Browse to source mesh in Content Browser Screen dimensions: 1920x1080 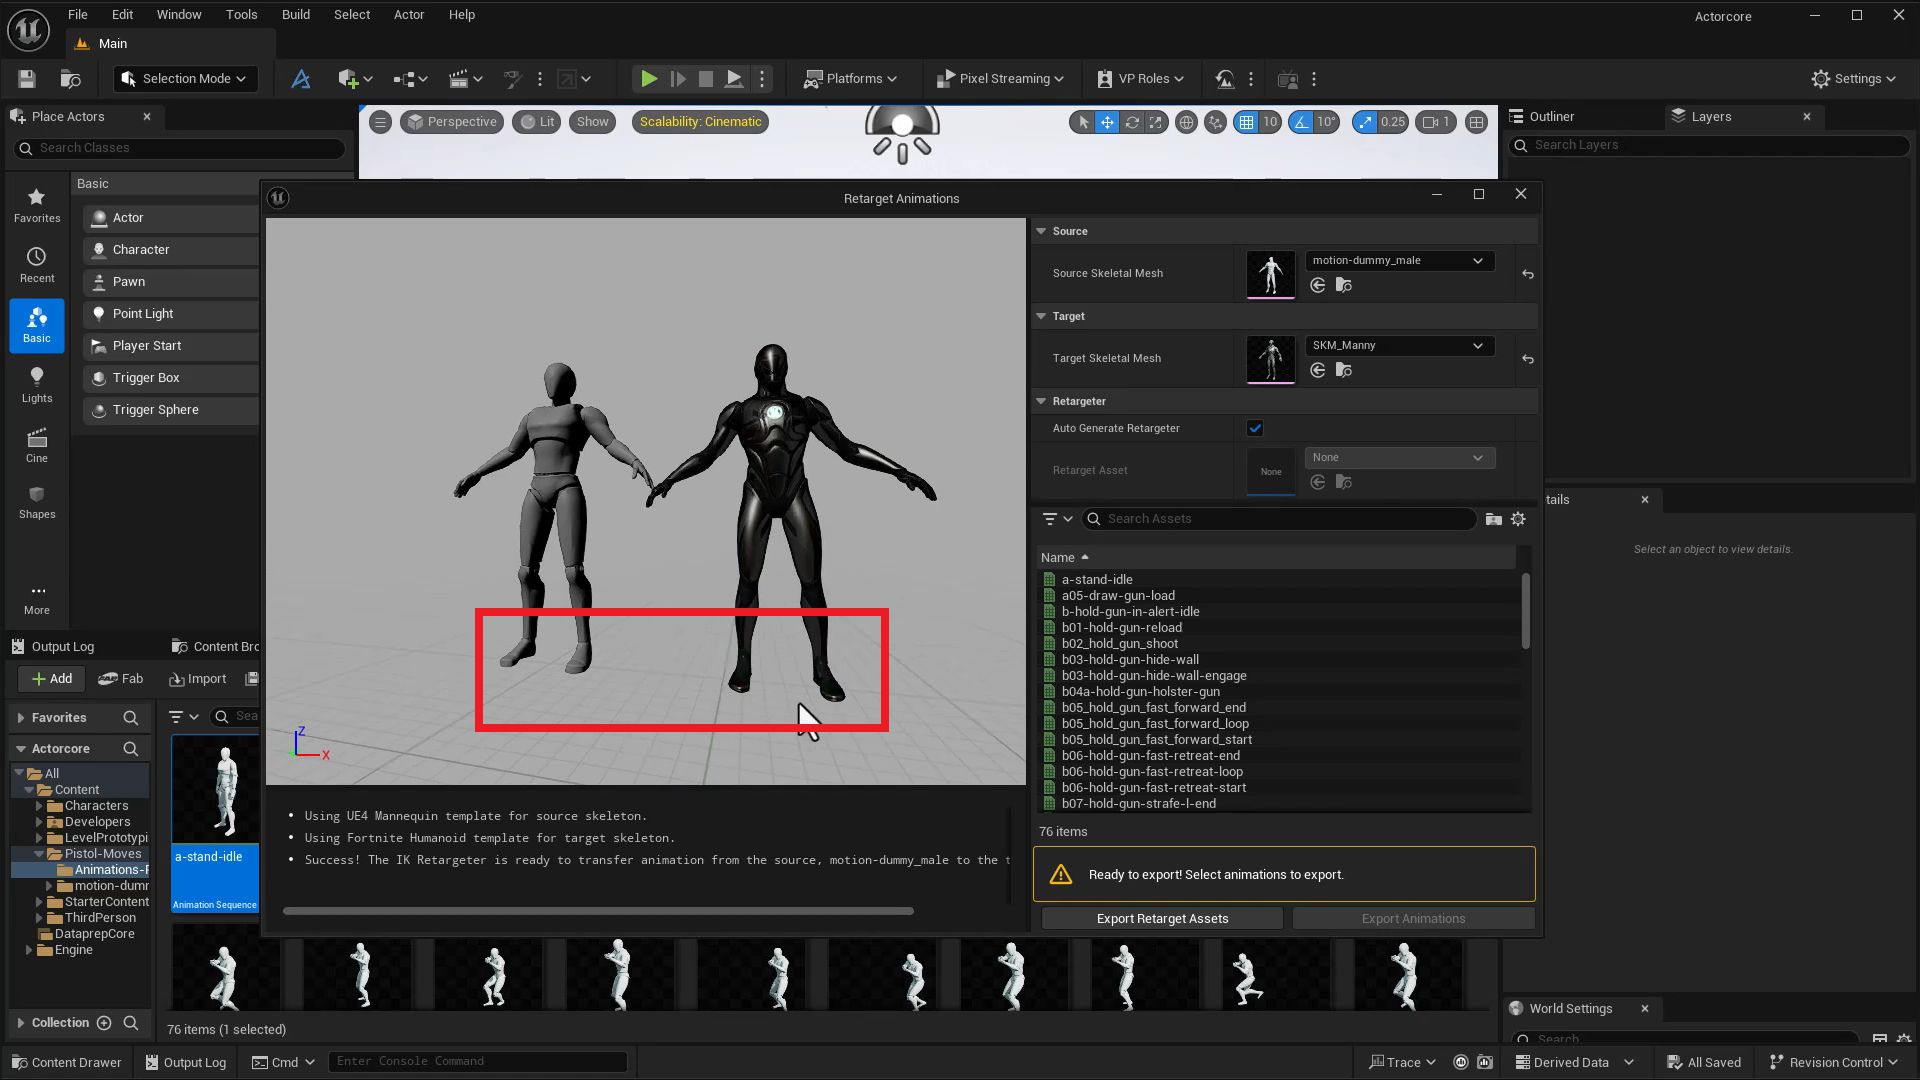tap(1344, 286)
